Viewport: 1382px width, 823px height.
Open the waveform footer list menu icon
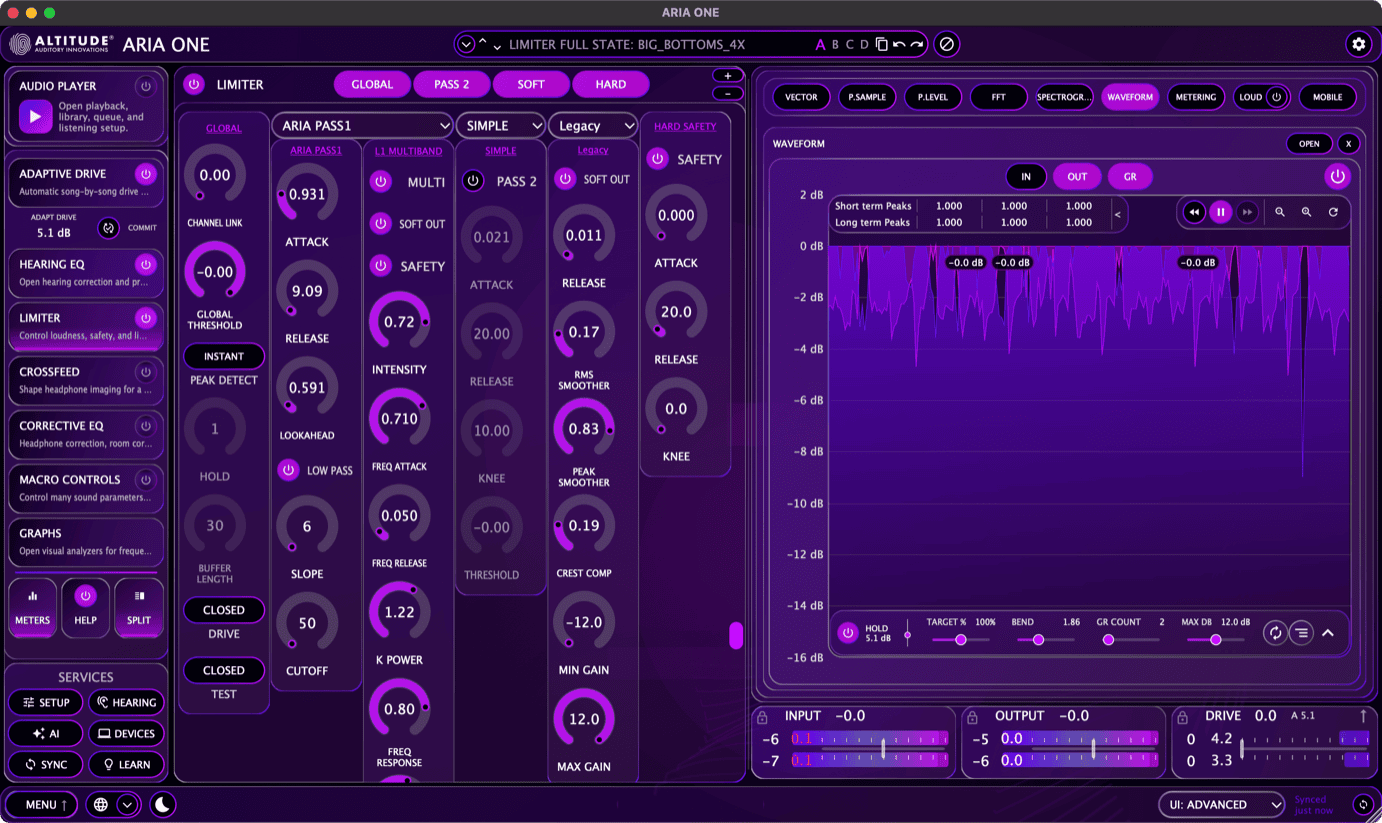pos(1300,633)
